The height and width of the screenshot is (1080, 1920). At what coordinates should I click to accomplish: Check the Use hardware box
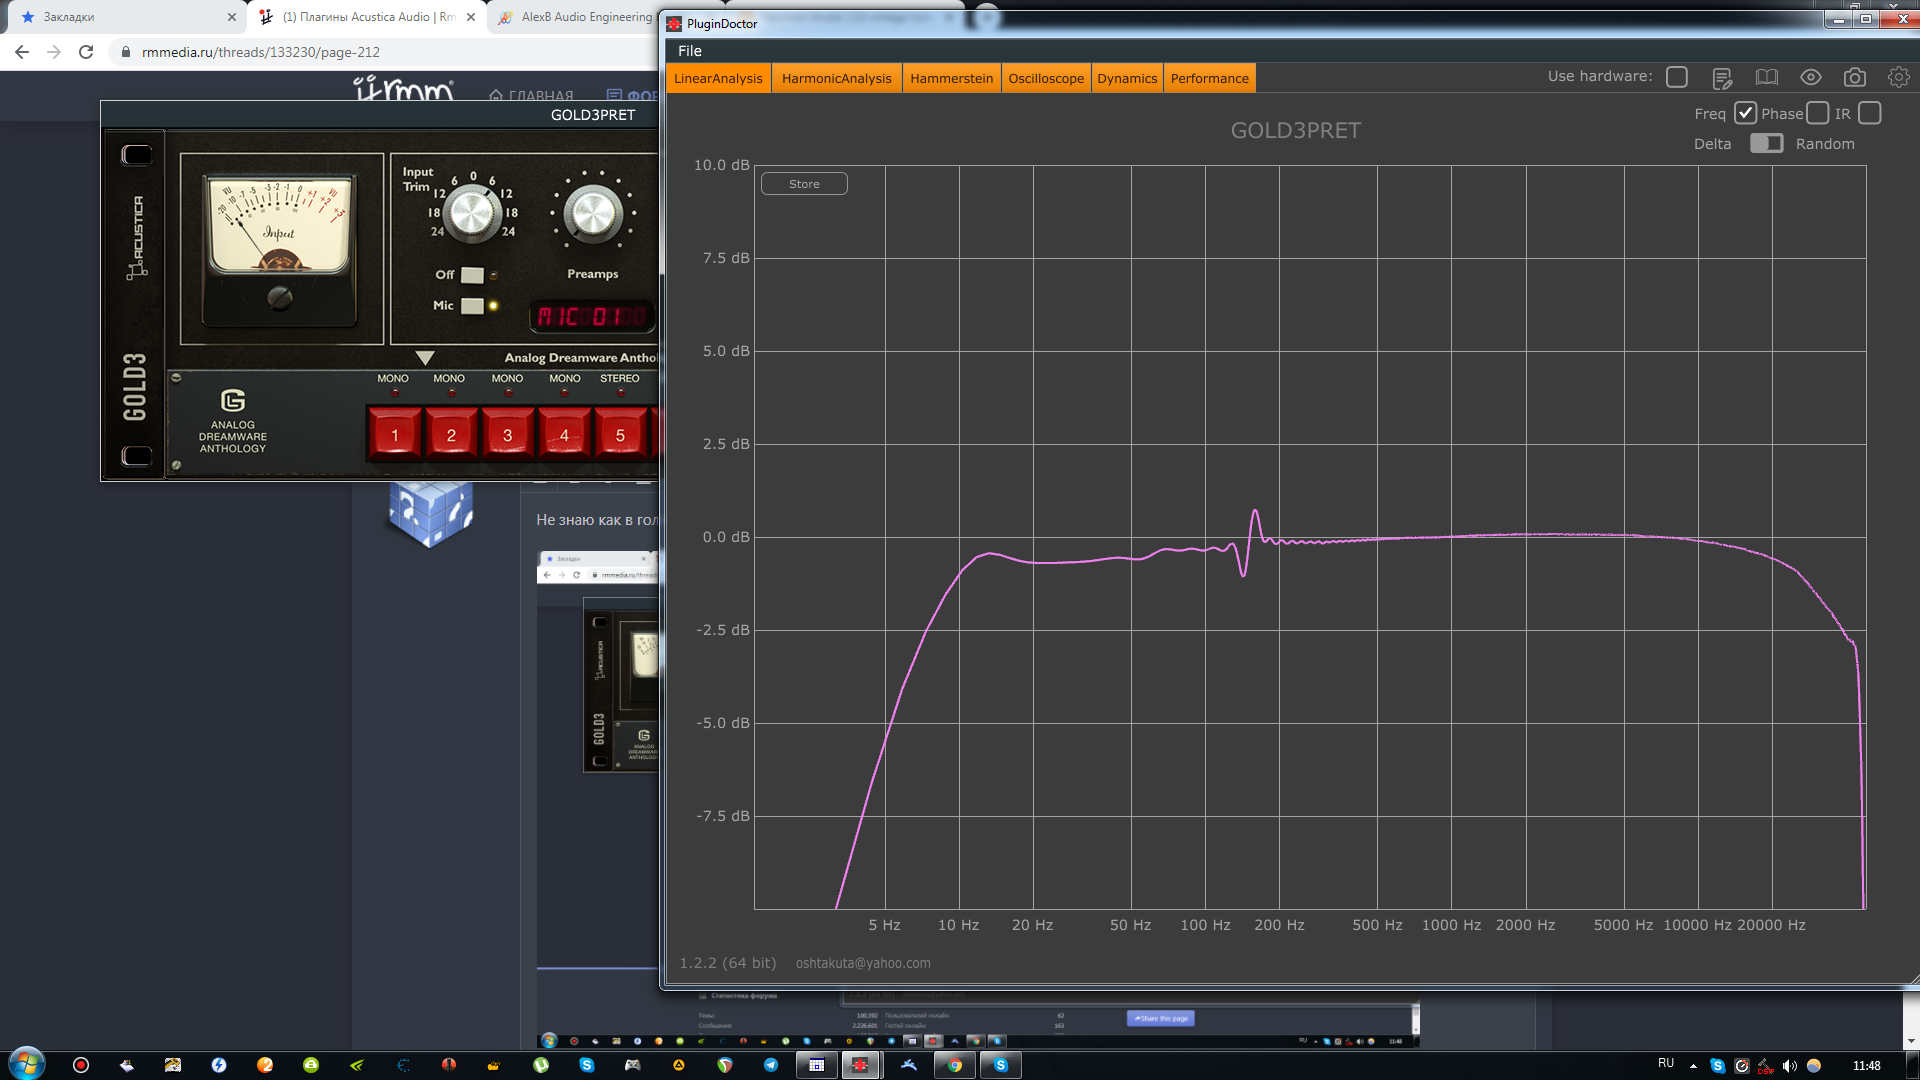click(1677, 77)
